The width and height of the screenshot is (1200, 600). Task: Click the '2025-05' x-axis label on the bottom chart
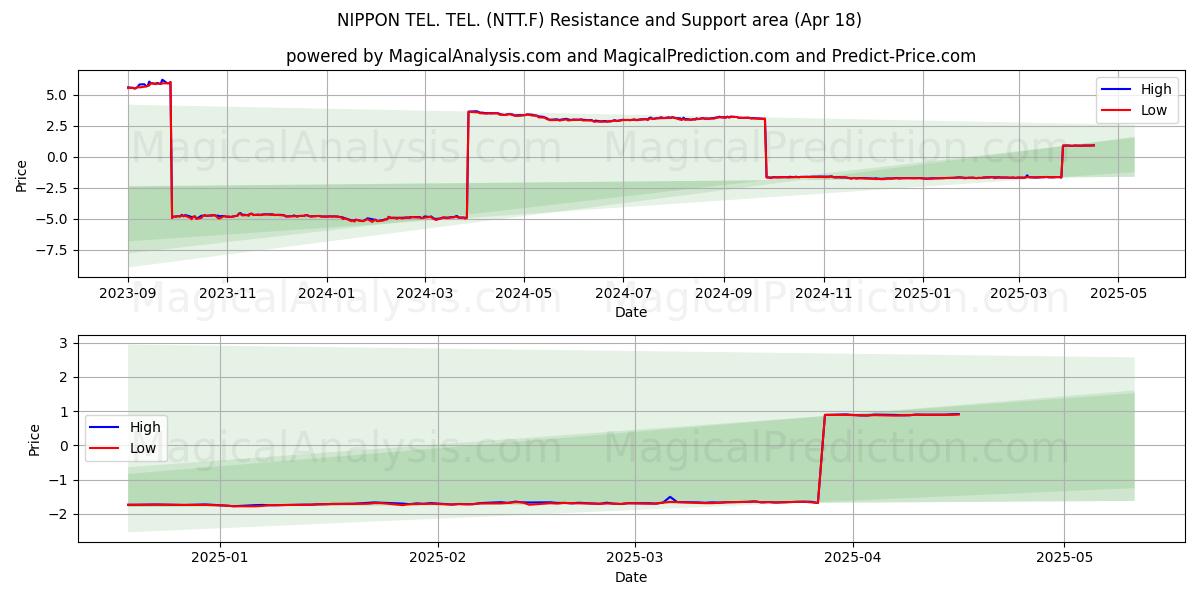pyautogui.click(x=1065, y=560)
